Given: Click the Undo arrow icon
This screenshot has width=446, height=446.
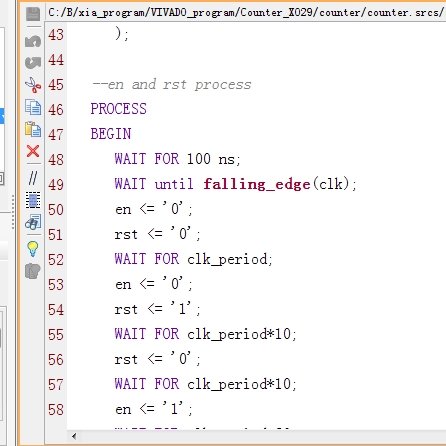Looking at the screenshot, I should (33, 41).
